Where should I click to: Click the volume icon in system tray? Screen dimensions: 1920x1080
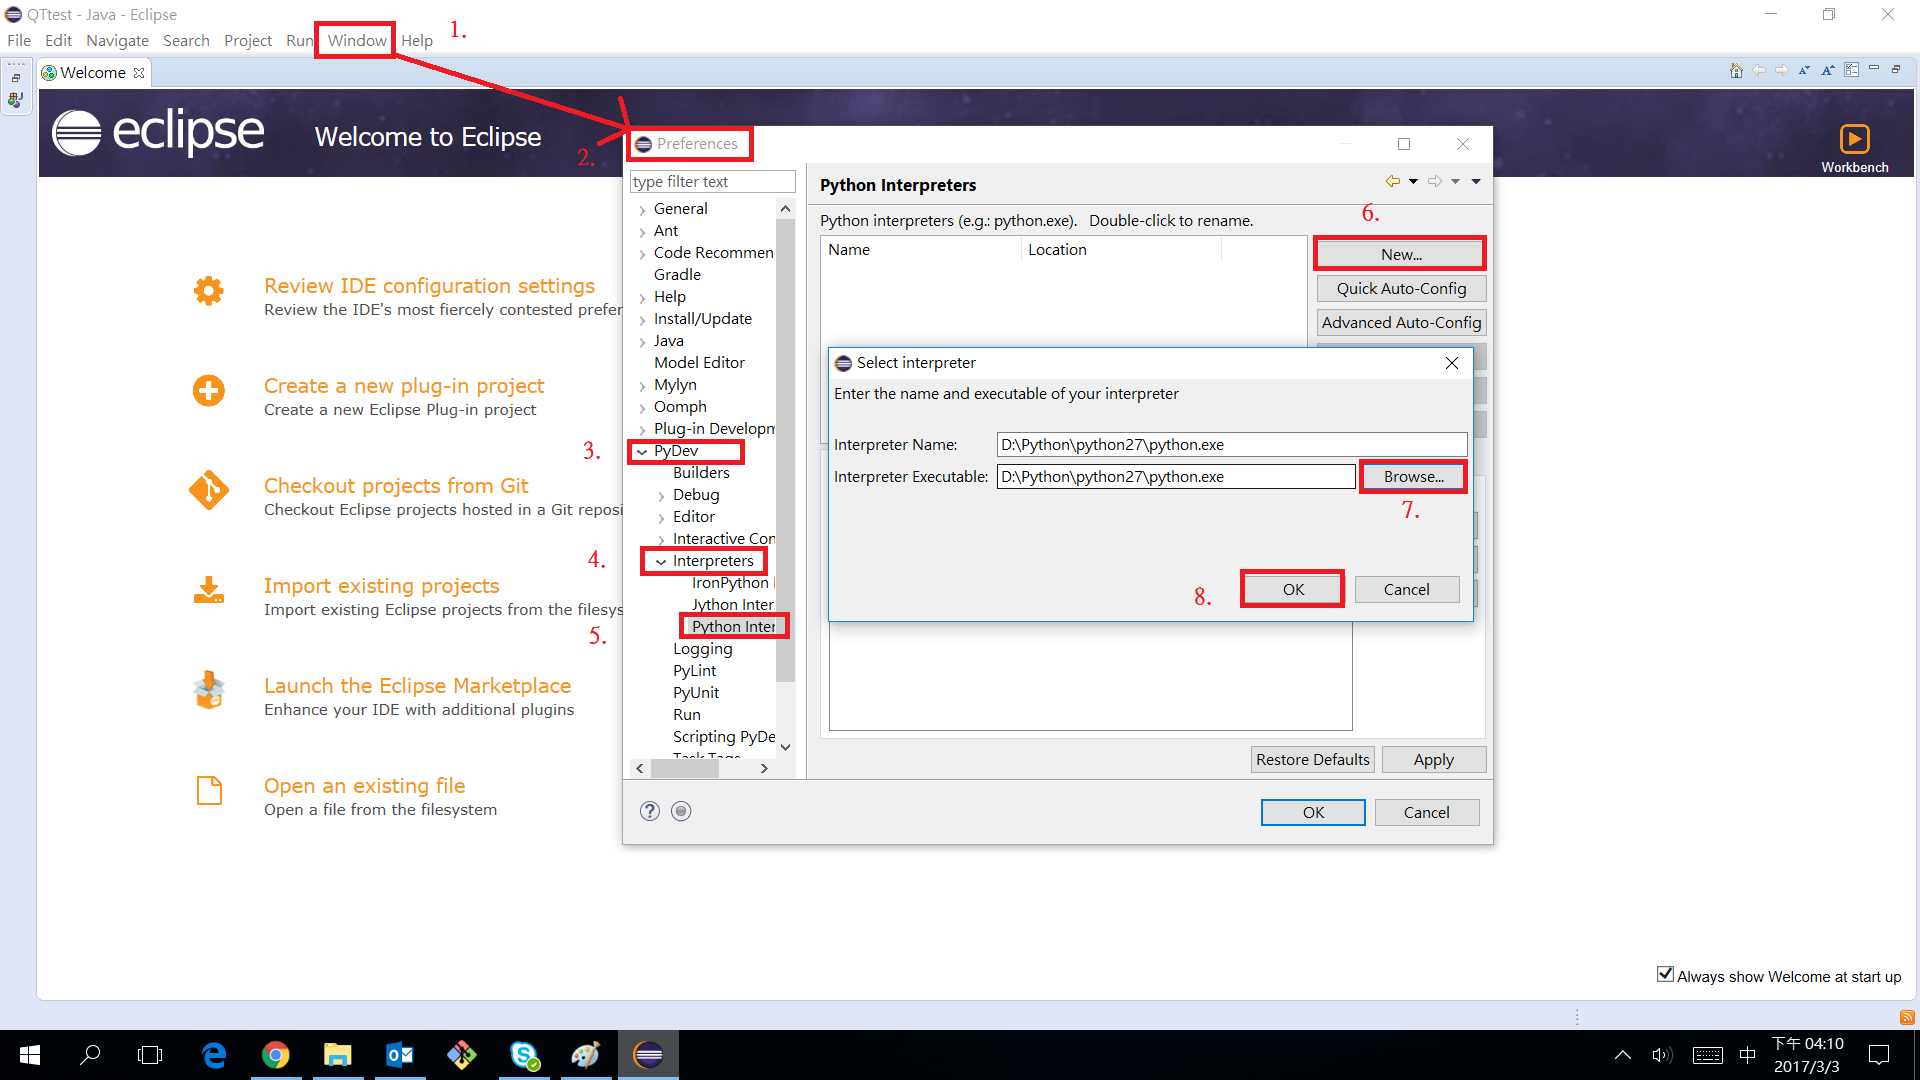click(1662, 1055)
